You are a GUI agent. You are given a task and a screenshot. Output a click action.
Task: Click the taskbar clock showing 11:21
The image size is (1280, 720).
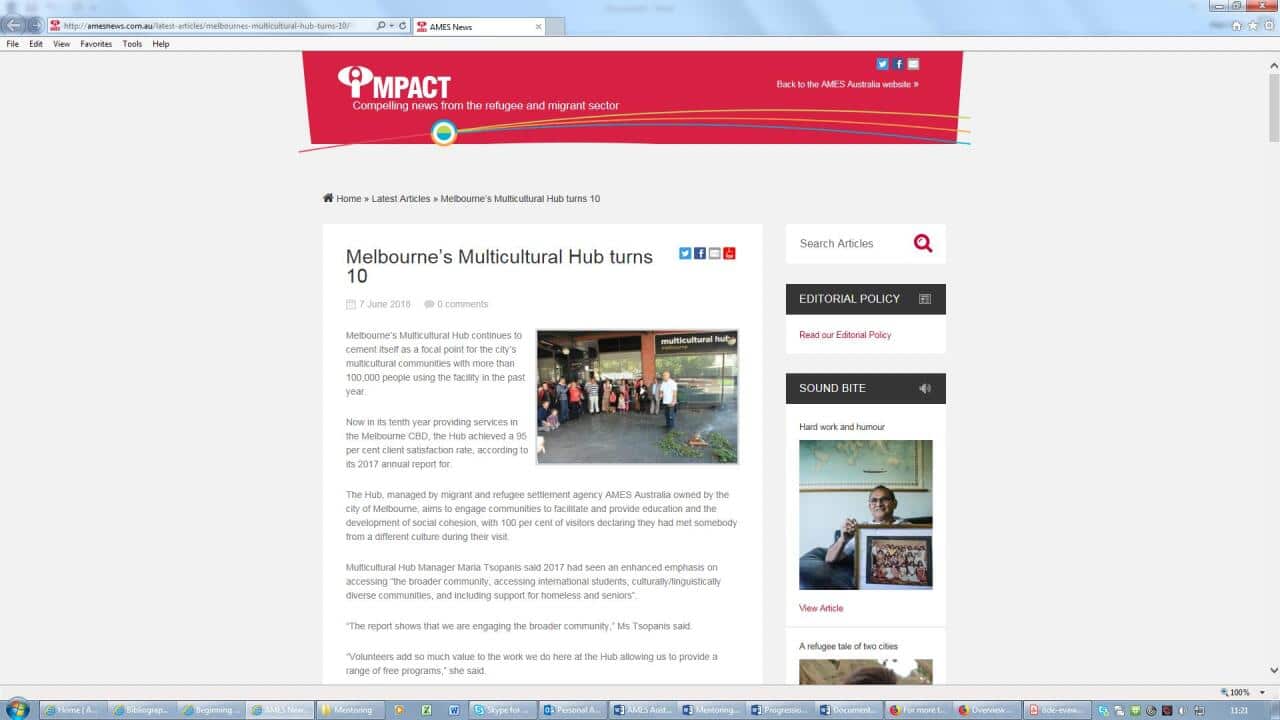1240,710
